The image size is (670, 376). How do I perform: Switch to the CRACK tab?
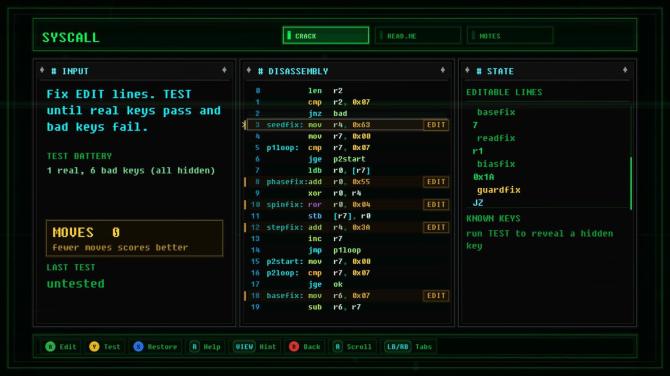pos(326,35)
